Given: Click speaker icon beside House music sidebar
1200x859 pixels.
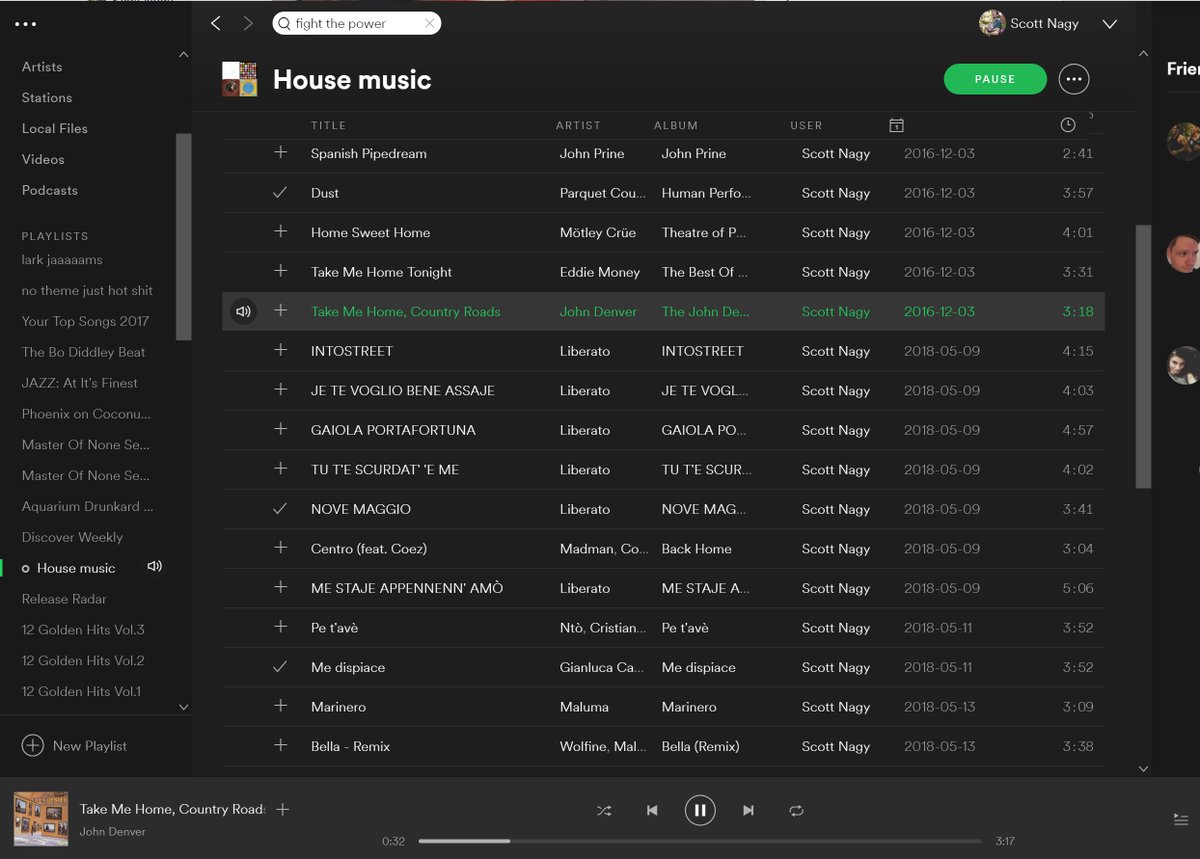Looking at the screenshot, I should (154, 567).
